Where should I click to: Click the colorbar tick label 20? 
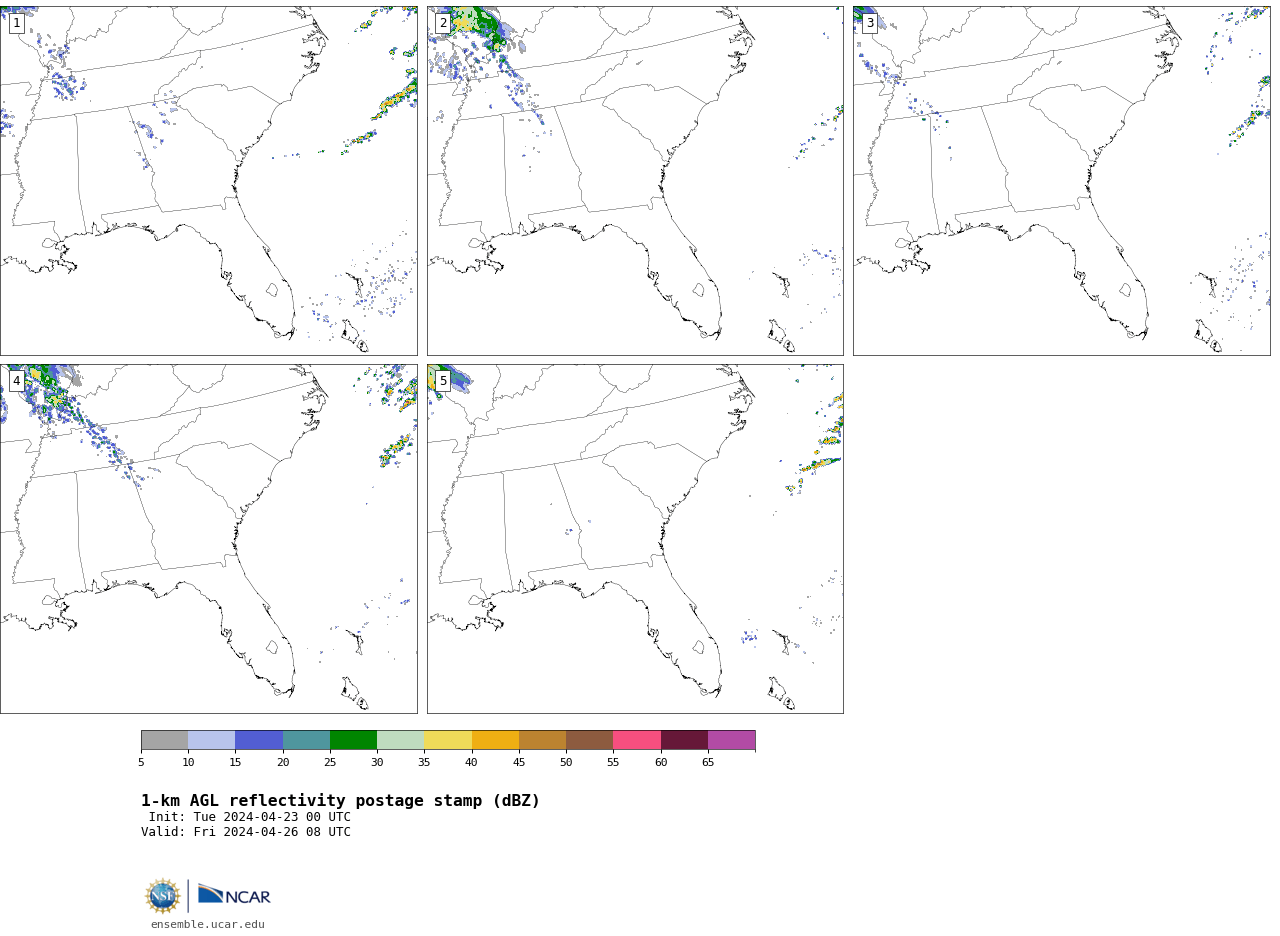(x=283, y=763)
